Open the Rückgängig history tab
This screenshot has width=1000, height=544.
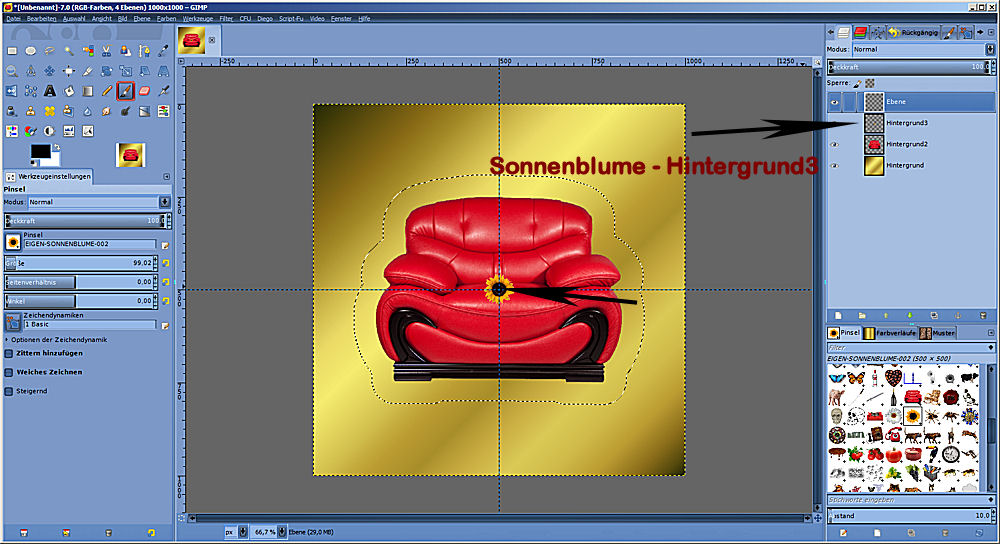(x=913, y=32)
